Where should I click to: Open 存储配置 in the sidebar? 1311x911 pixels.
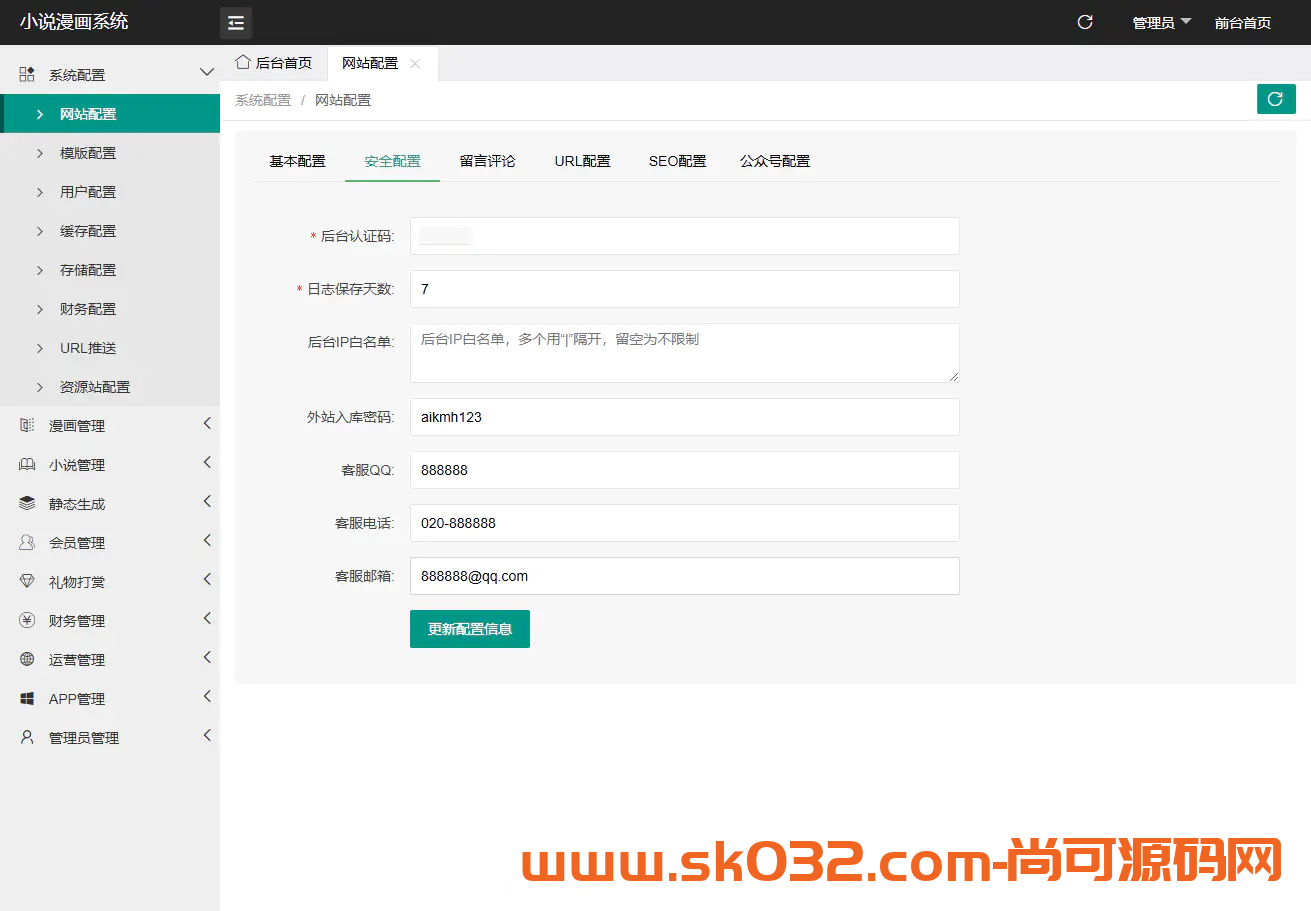[110, 270]
